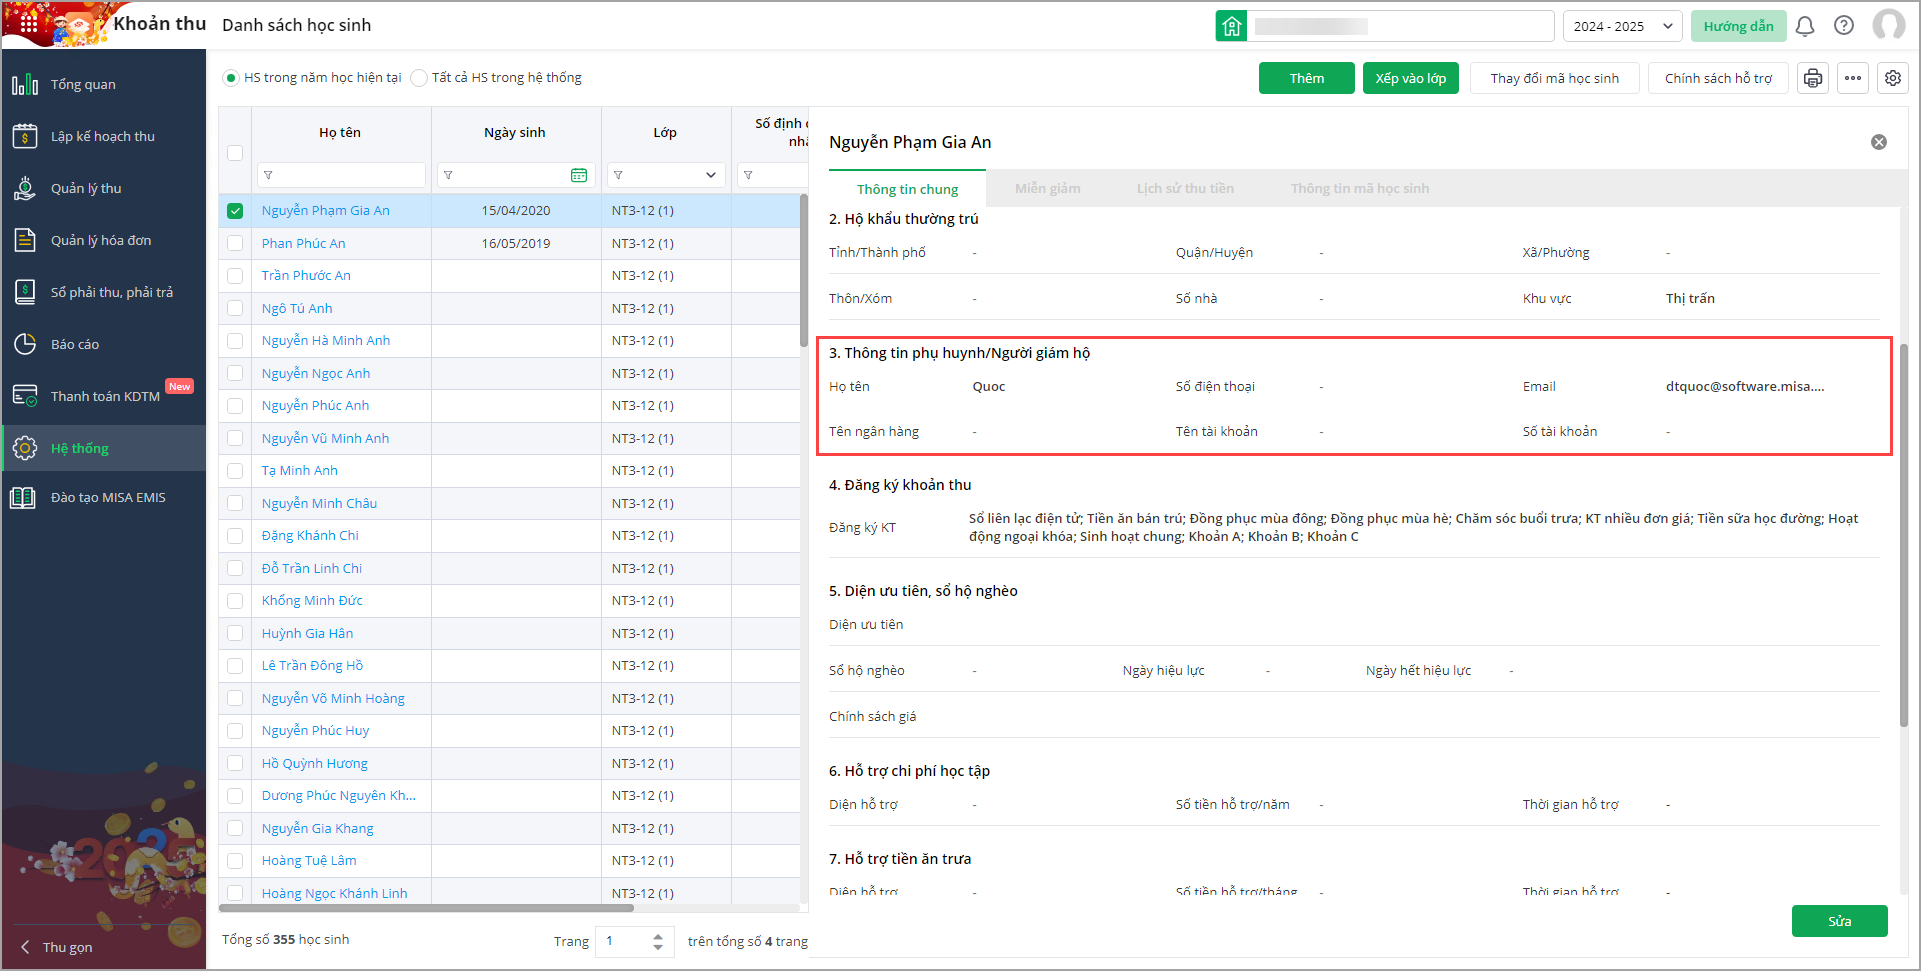Open Thanh toán KDTM in the sidebar
The height and width of the screenshot is (971, 1921).
(x=104, y=396)
